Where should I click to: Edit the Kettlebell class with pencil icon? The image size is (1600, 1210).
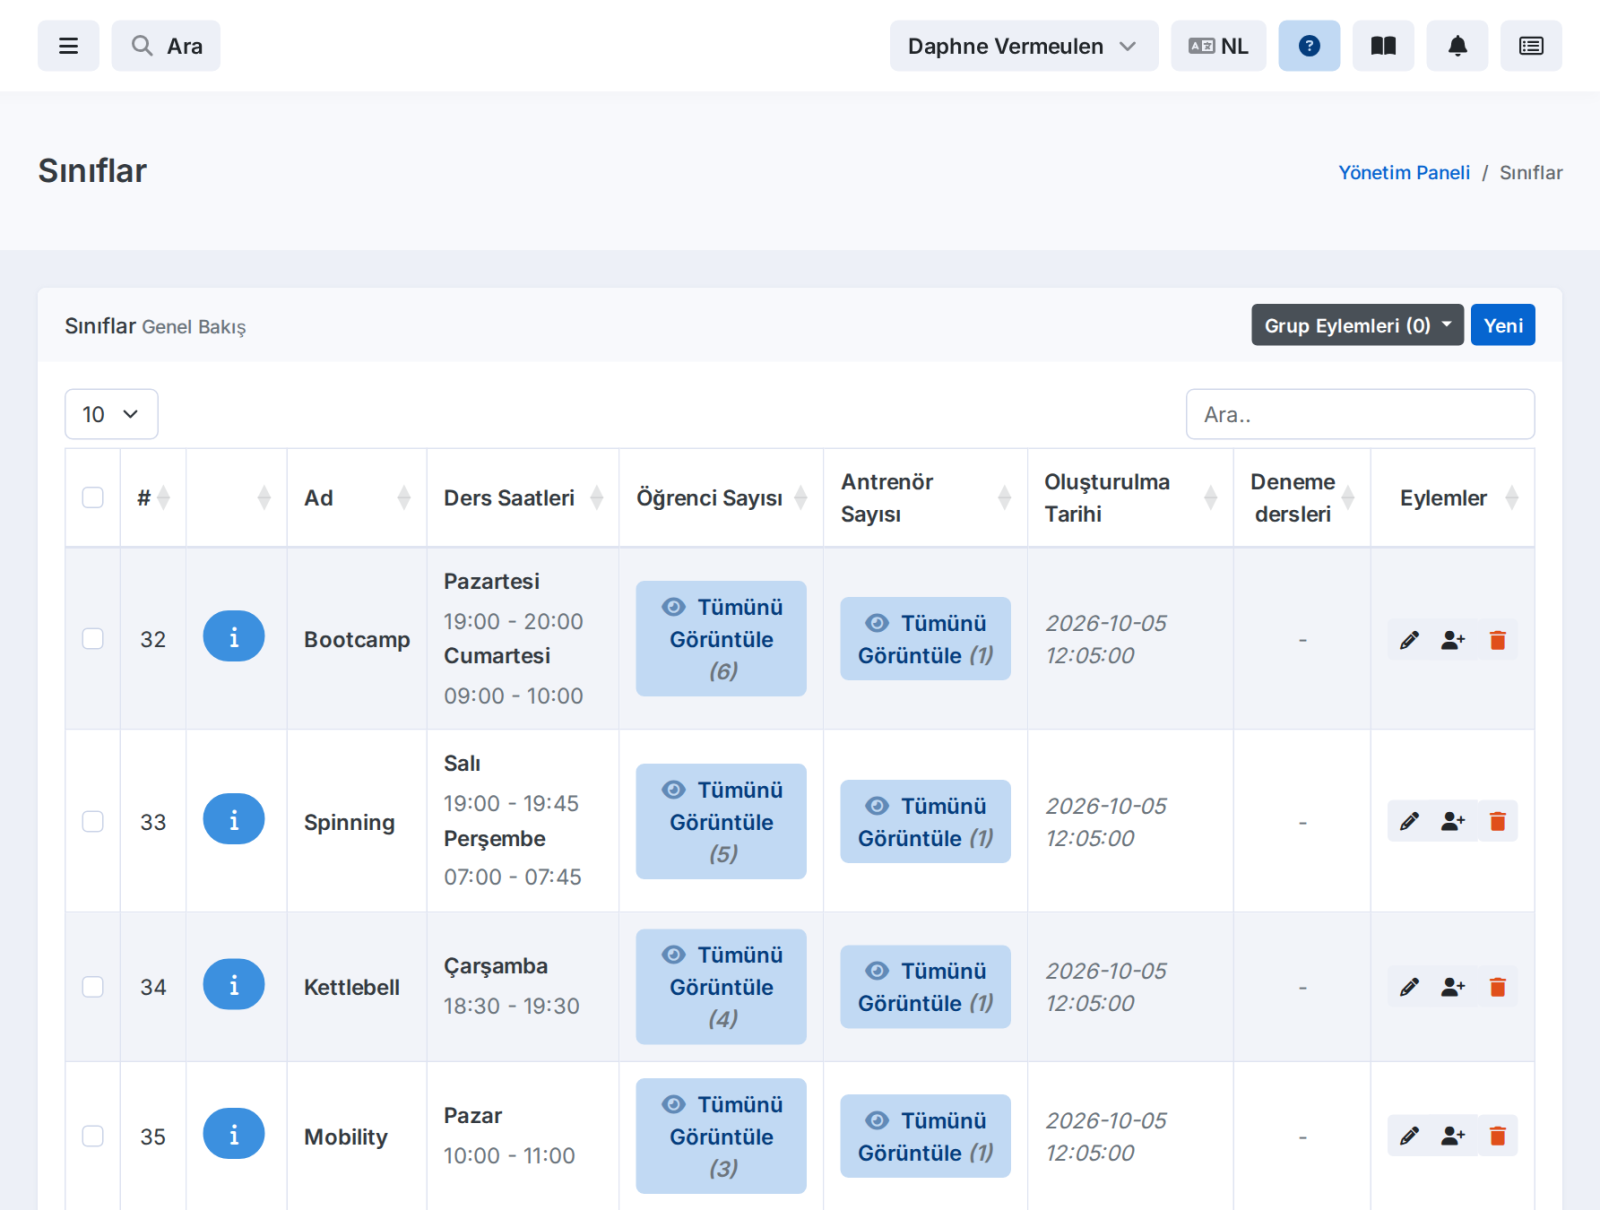click(x=1409, y=987)
